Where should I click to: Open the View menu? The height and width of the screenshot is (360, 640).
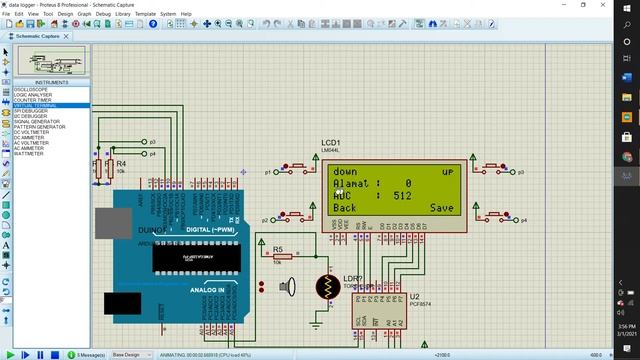[33, 14]
